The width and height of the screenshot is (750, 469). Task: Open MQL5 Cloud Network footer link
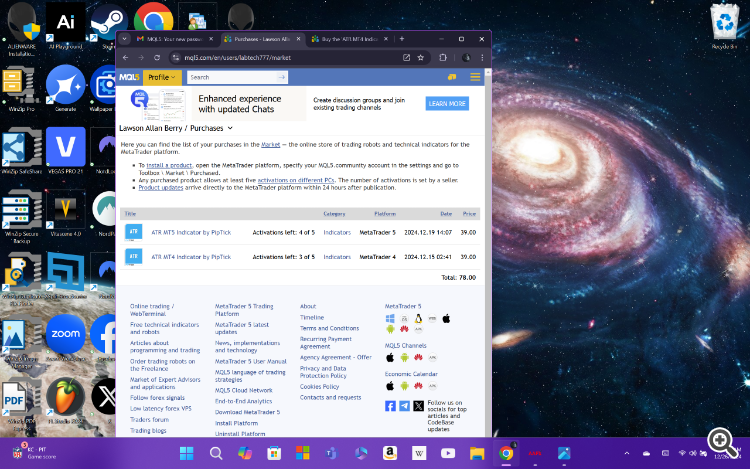[243, 391]
